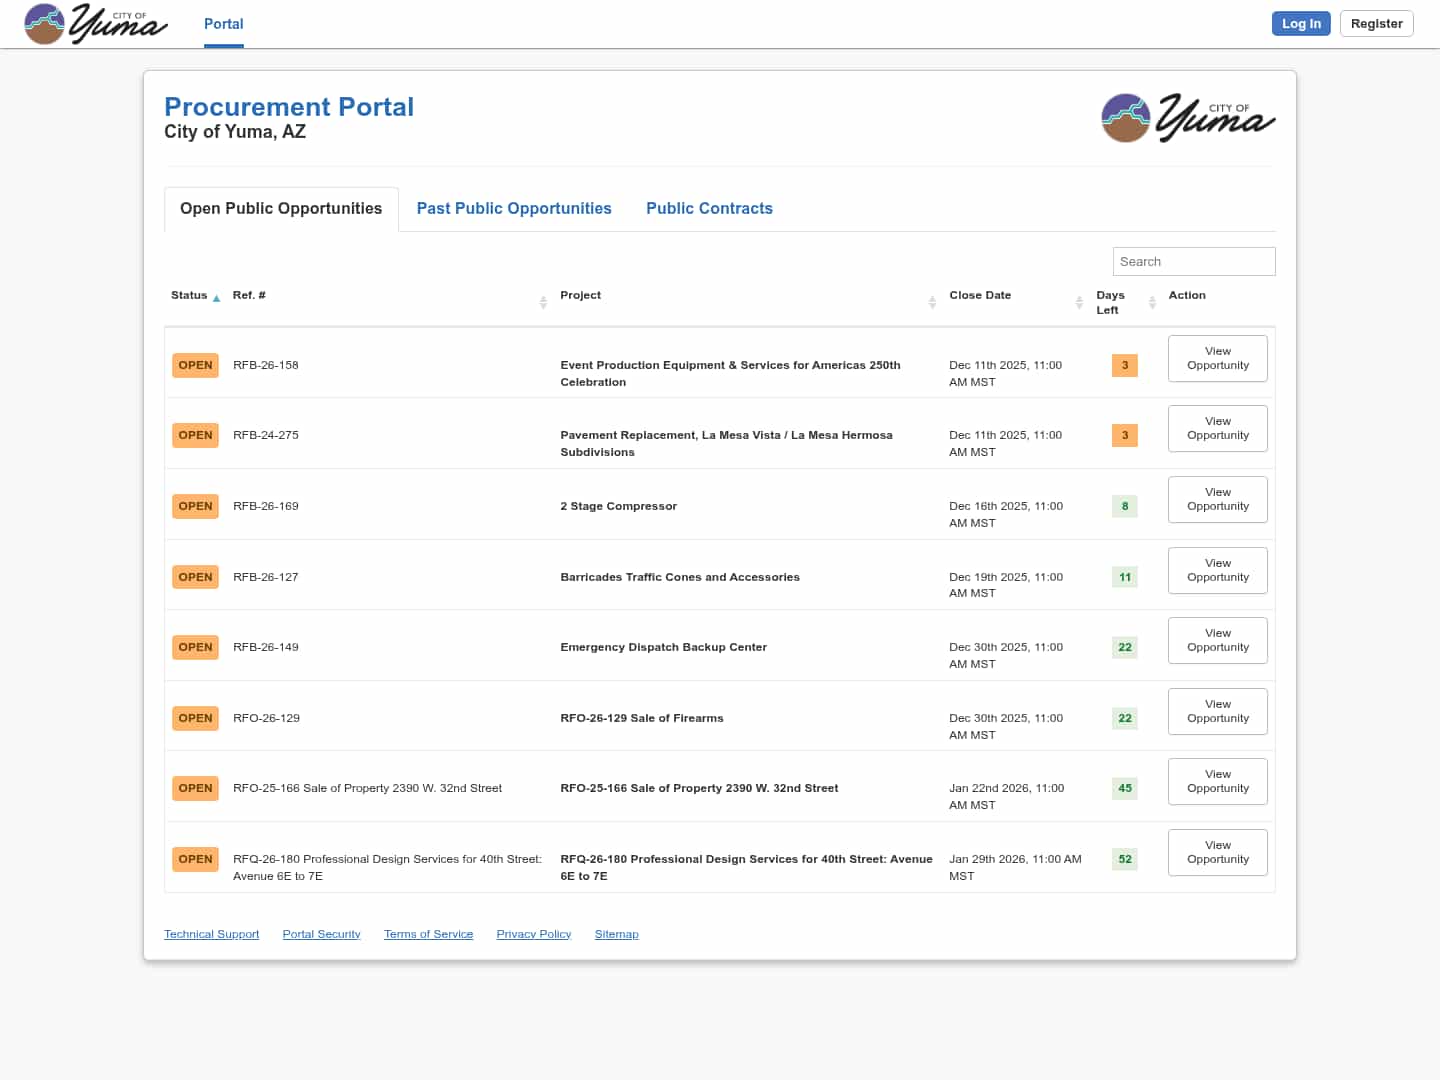1440x1080 pixels.
Task: Sort by Days Left column arrows
Action: coord(1152,302)
